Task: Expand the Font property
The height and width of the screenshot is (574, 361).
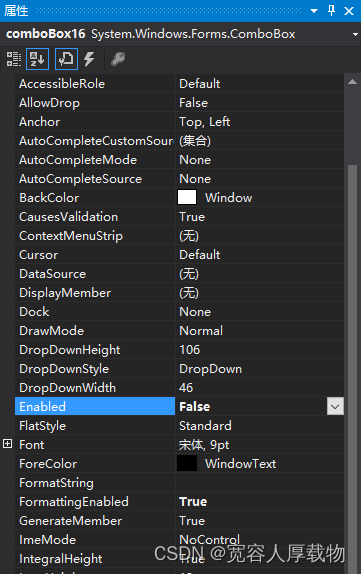Action: point(7,444)
